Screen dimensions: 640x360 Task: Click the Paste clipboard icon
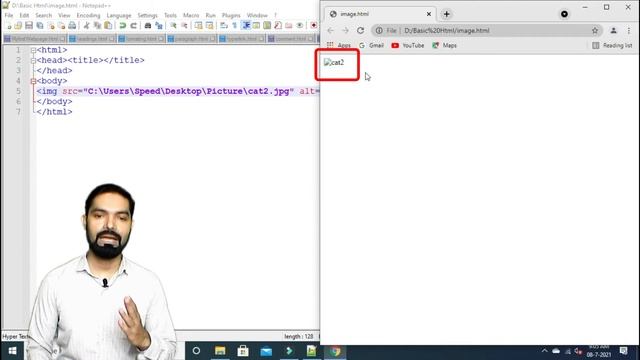[108, 25]
